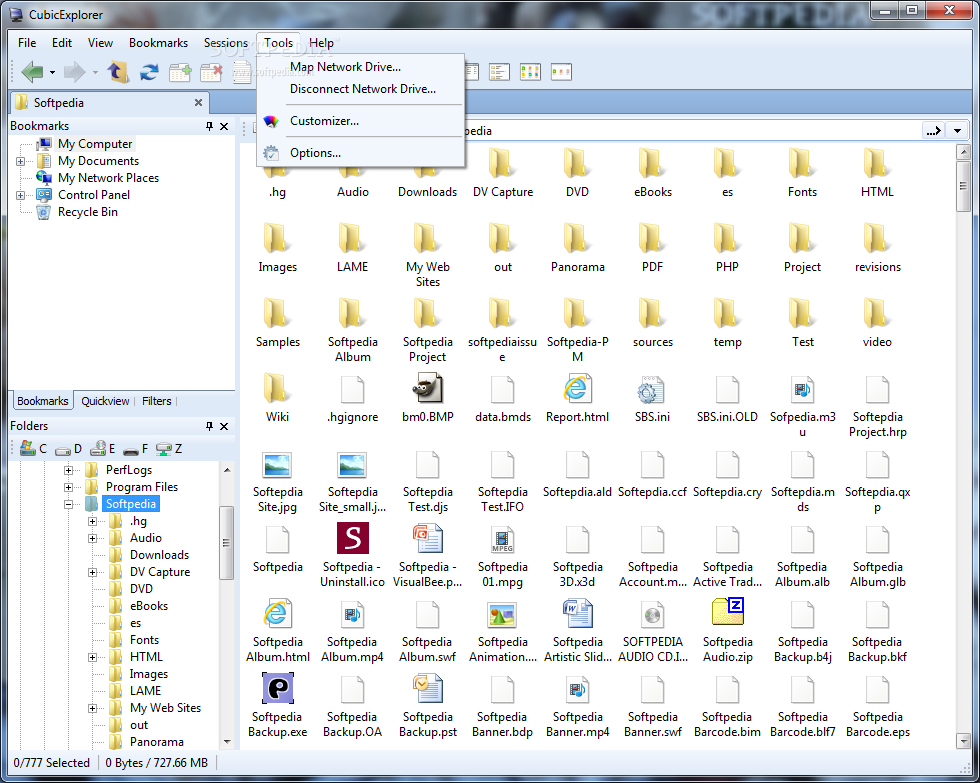
Task: Click the address bar go arrow button
Action: pos(934,131)
